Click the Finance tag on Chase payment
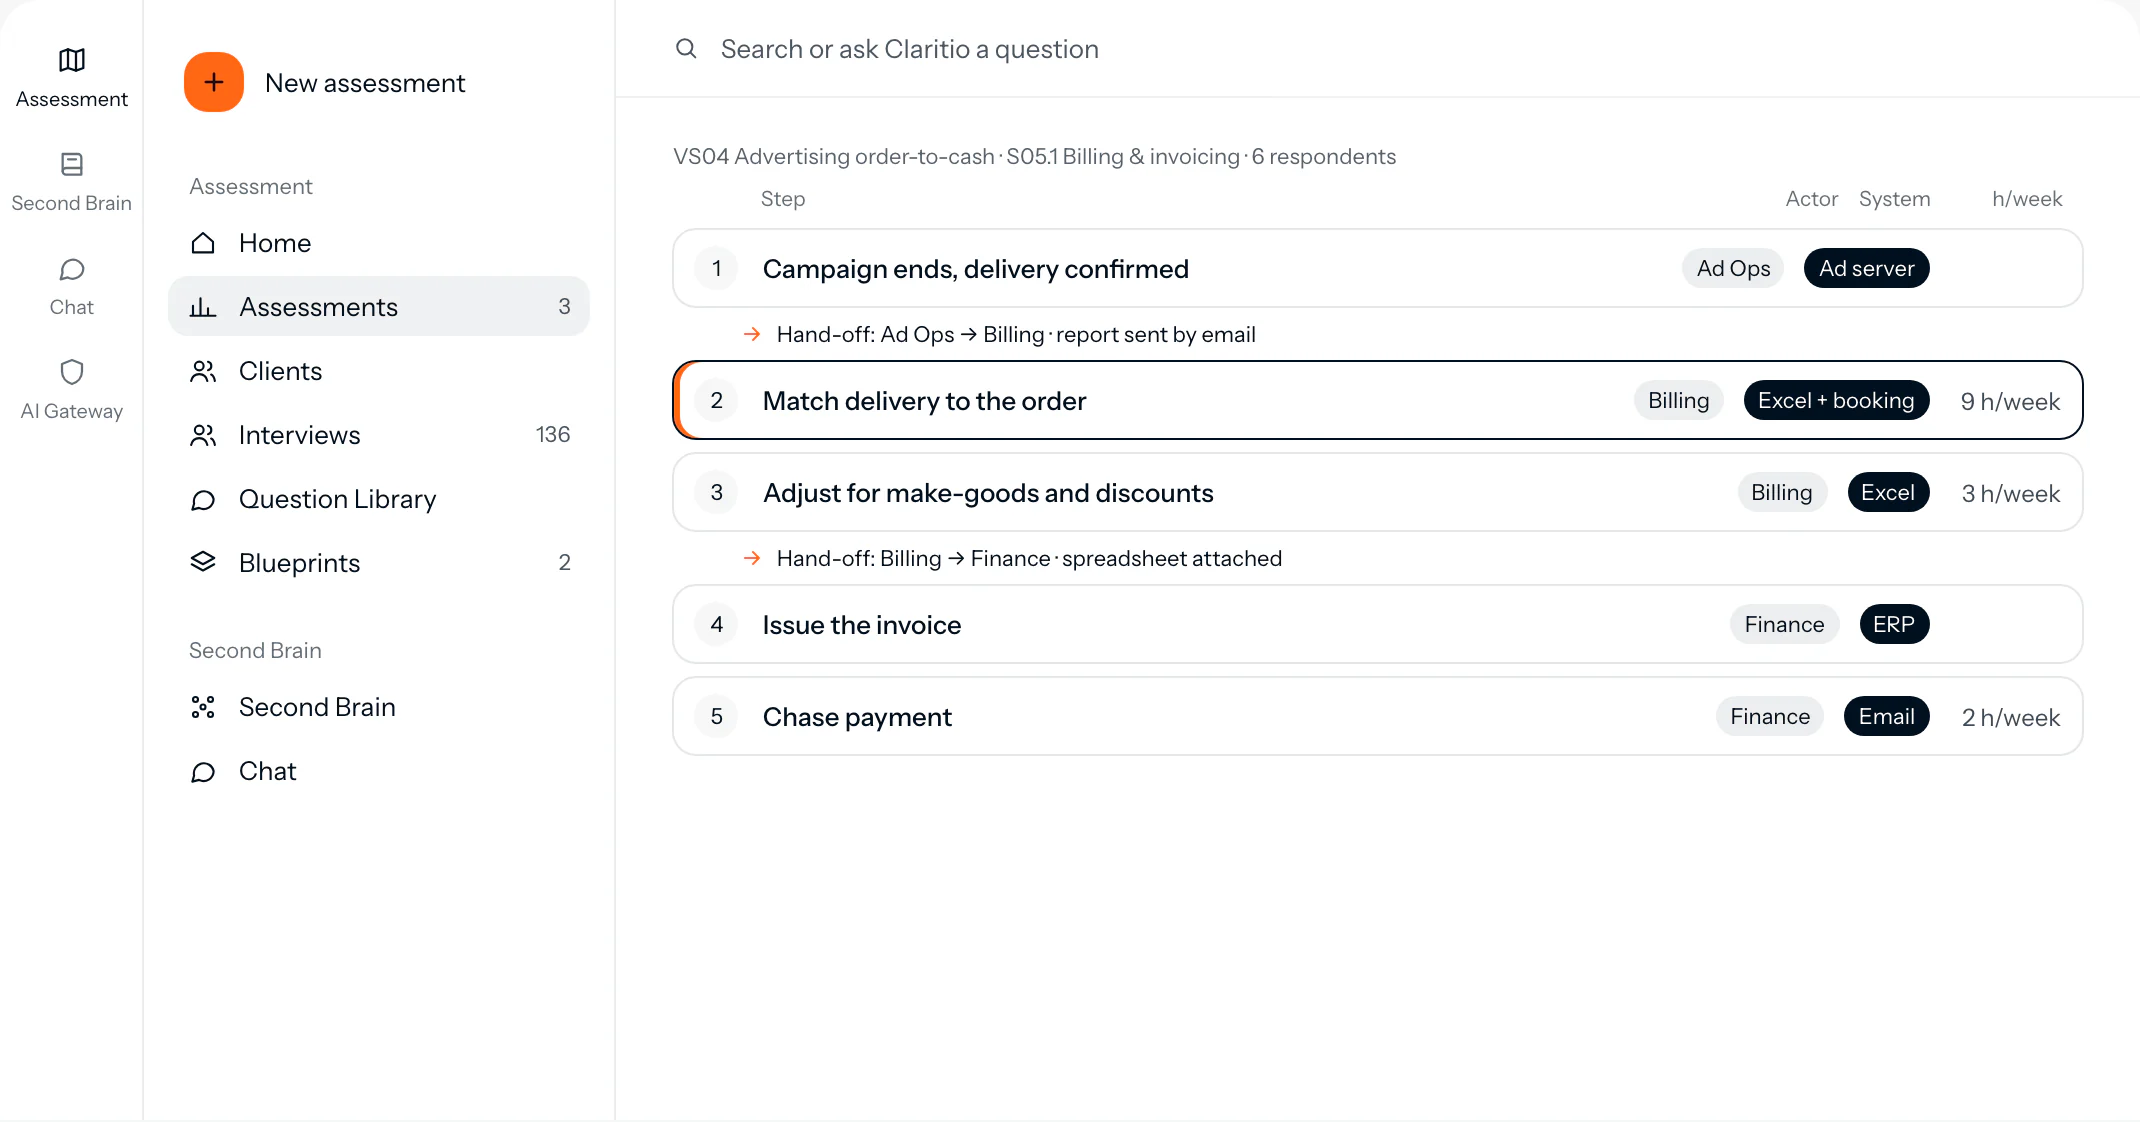Image resolution: width=2140 pixels, height=1122 pixels. tap(1770, 716)
